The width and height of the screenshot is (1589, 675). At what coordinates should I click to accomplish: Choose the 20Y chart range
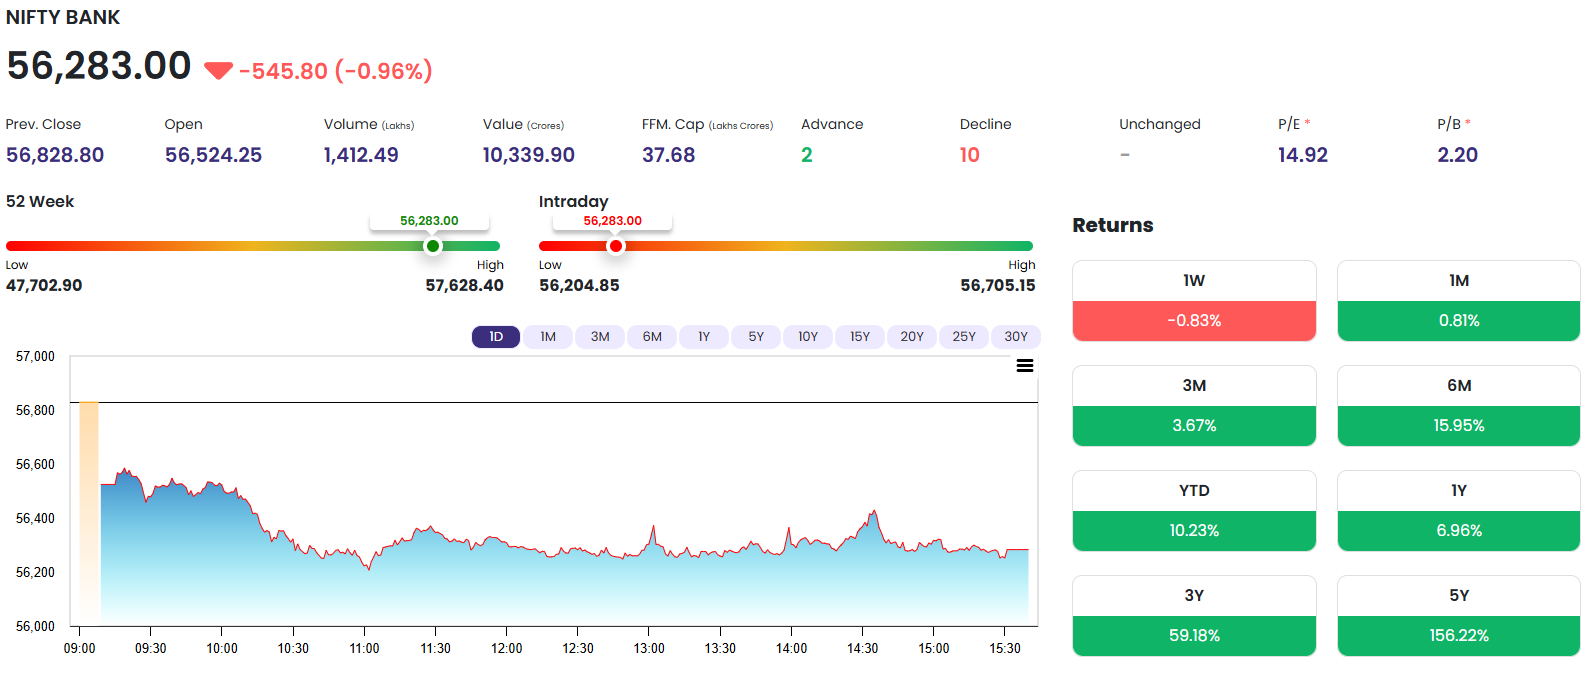point(912,337)
